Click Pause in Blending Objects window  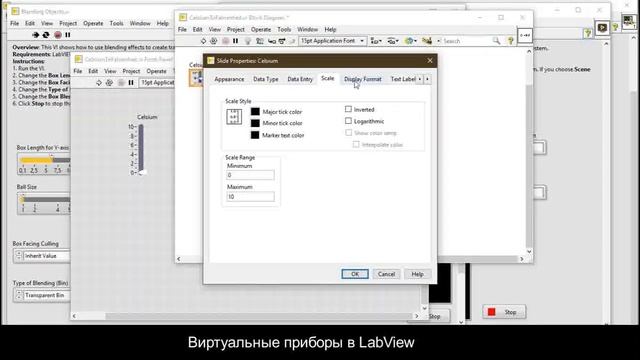(68, 35)
